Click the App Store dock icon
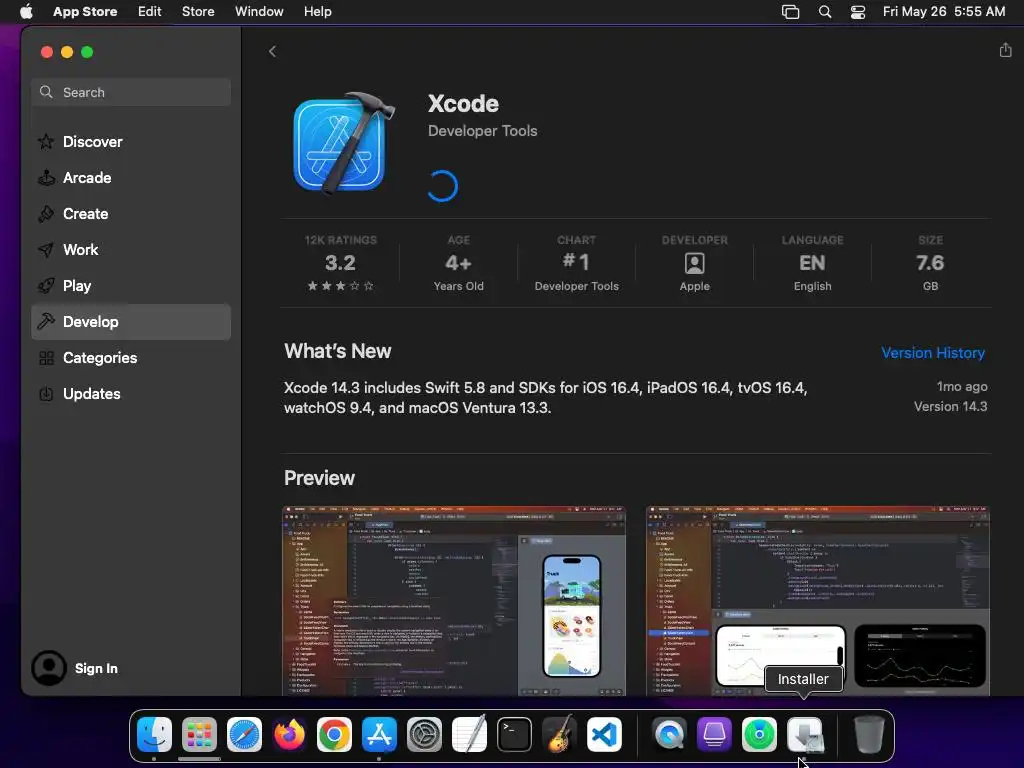Image resolution: width=1024 pixels, height=768 pixels. 379,735
